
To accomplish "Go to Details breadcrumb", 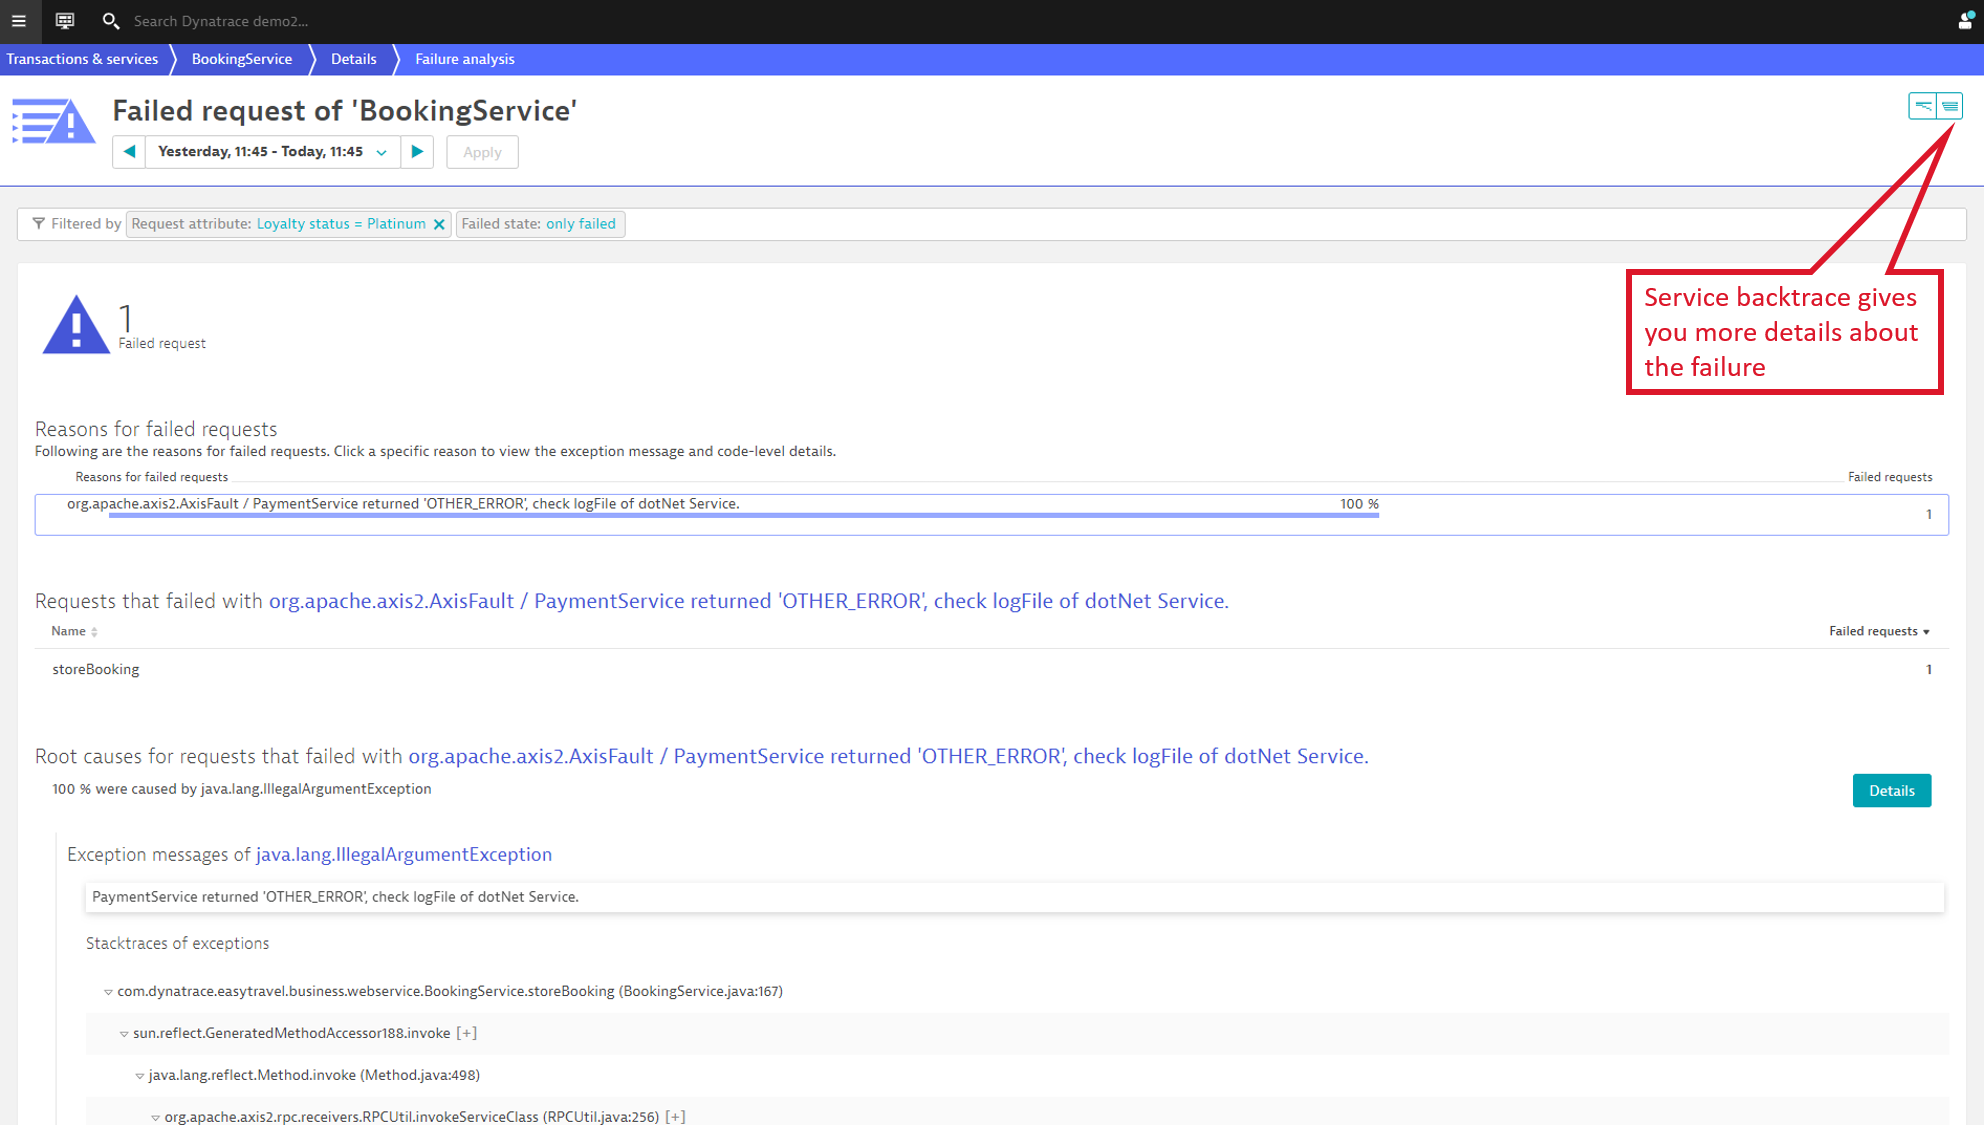I will (354, 59).
